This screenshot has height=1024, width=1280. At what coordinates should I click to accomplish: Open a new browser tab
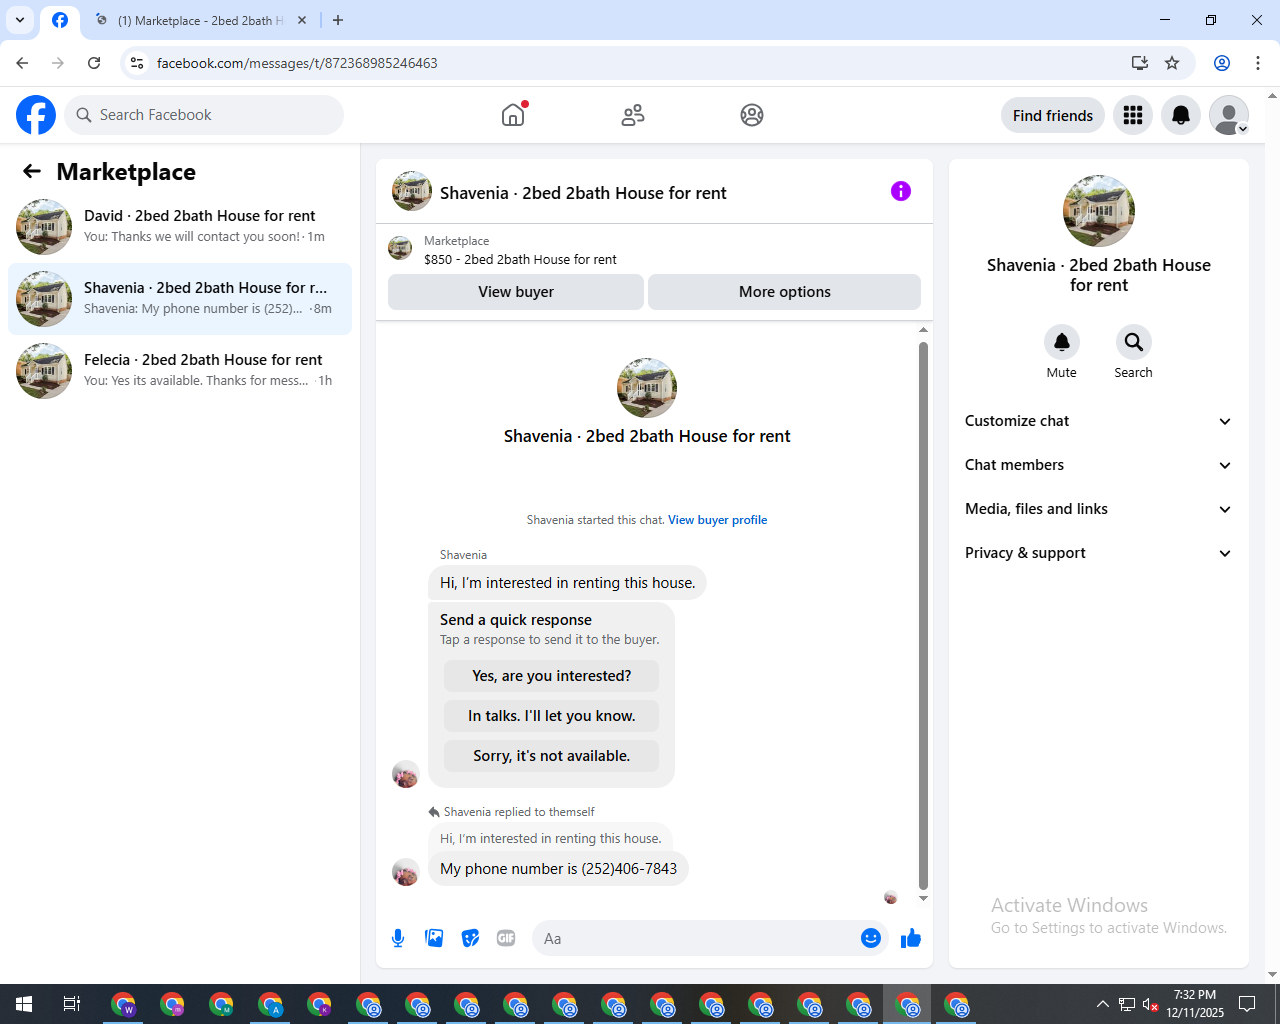[338, 20]
